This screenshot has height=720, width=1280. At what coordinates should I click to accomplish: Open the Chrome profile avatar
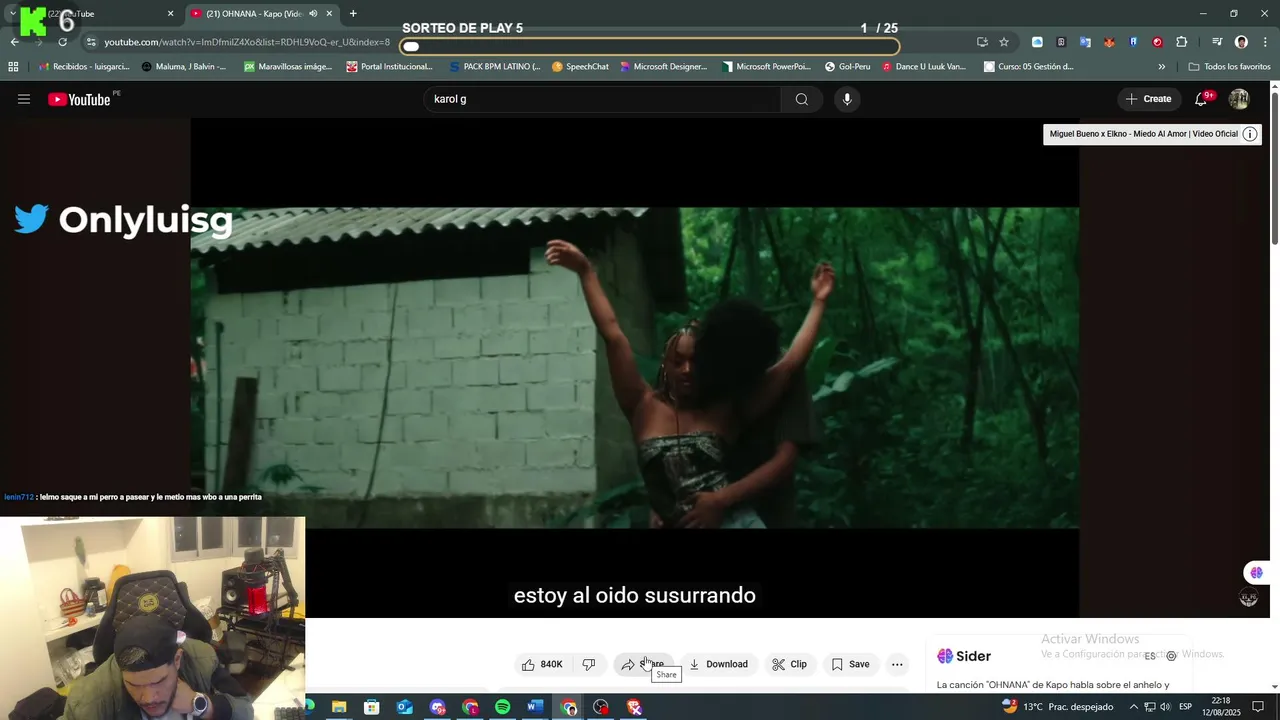coord(1241,42)
